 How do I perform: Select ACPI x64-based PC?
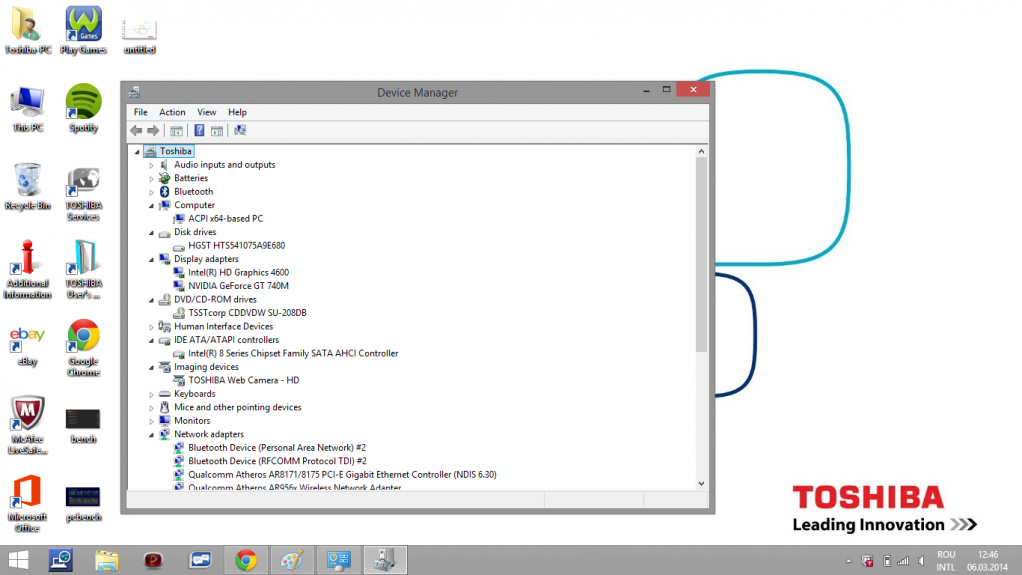pyautogui.click(x=226, y=218)
